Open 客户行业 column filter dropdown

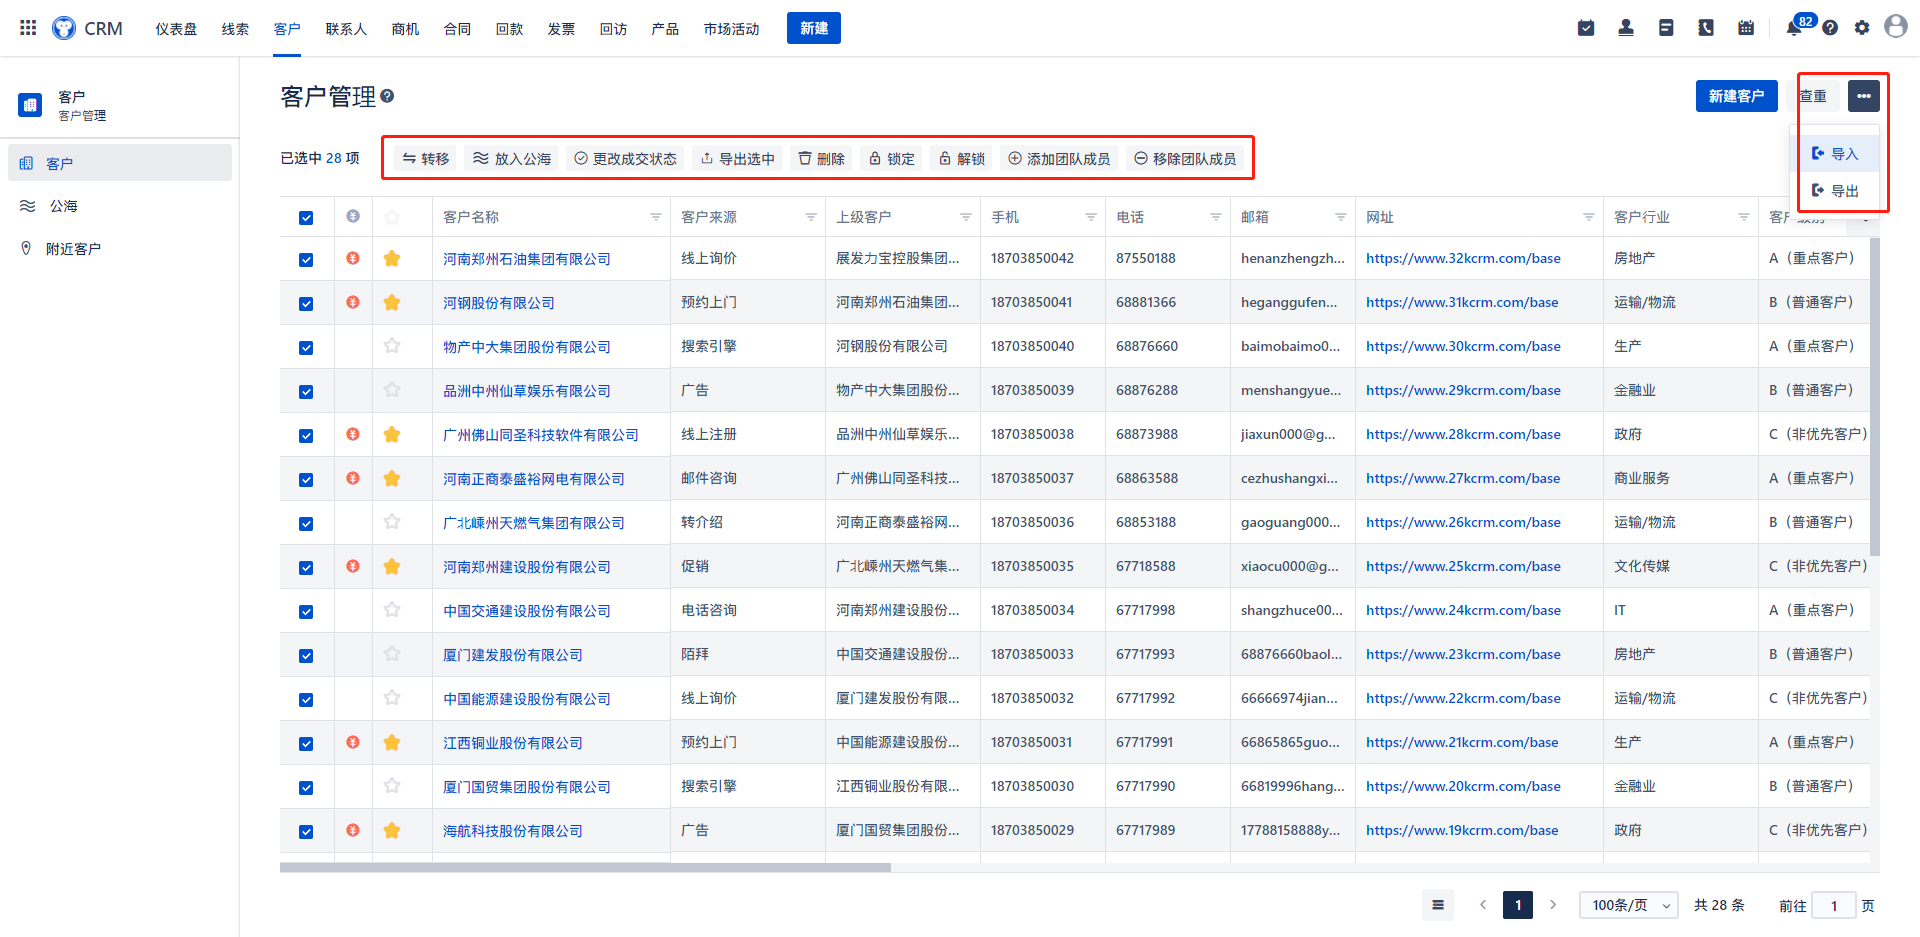pos(1744,217)
